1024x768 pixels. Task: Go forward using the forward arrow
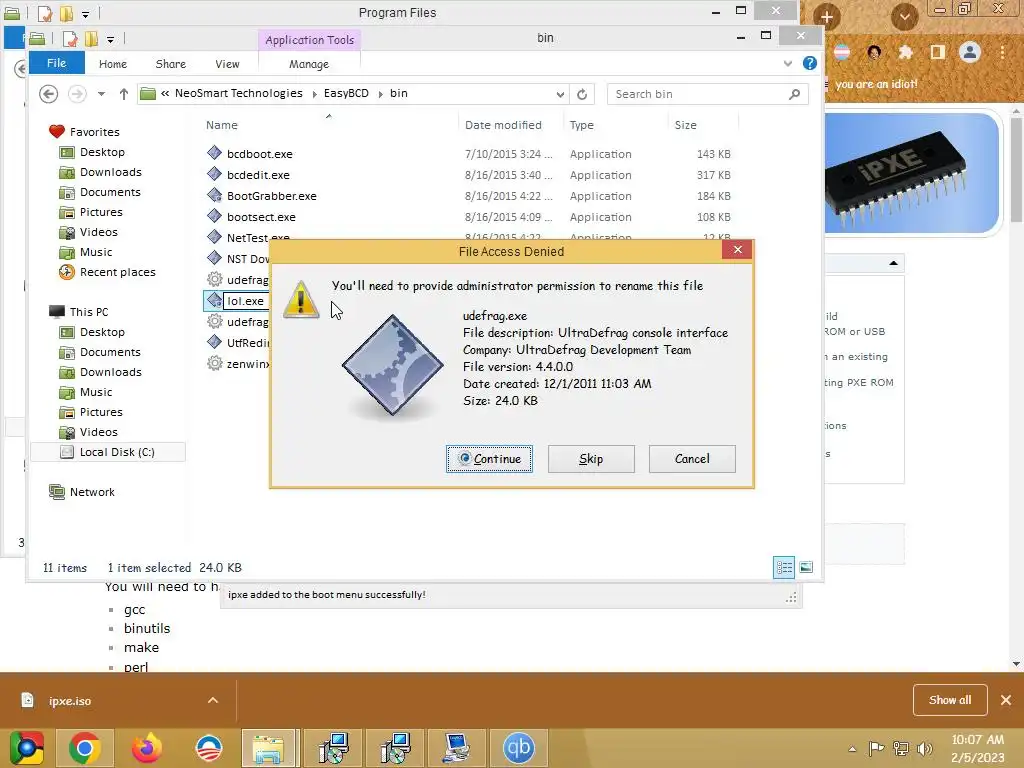tap(77, 94)
